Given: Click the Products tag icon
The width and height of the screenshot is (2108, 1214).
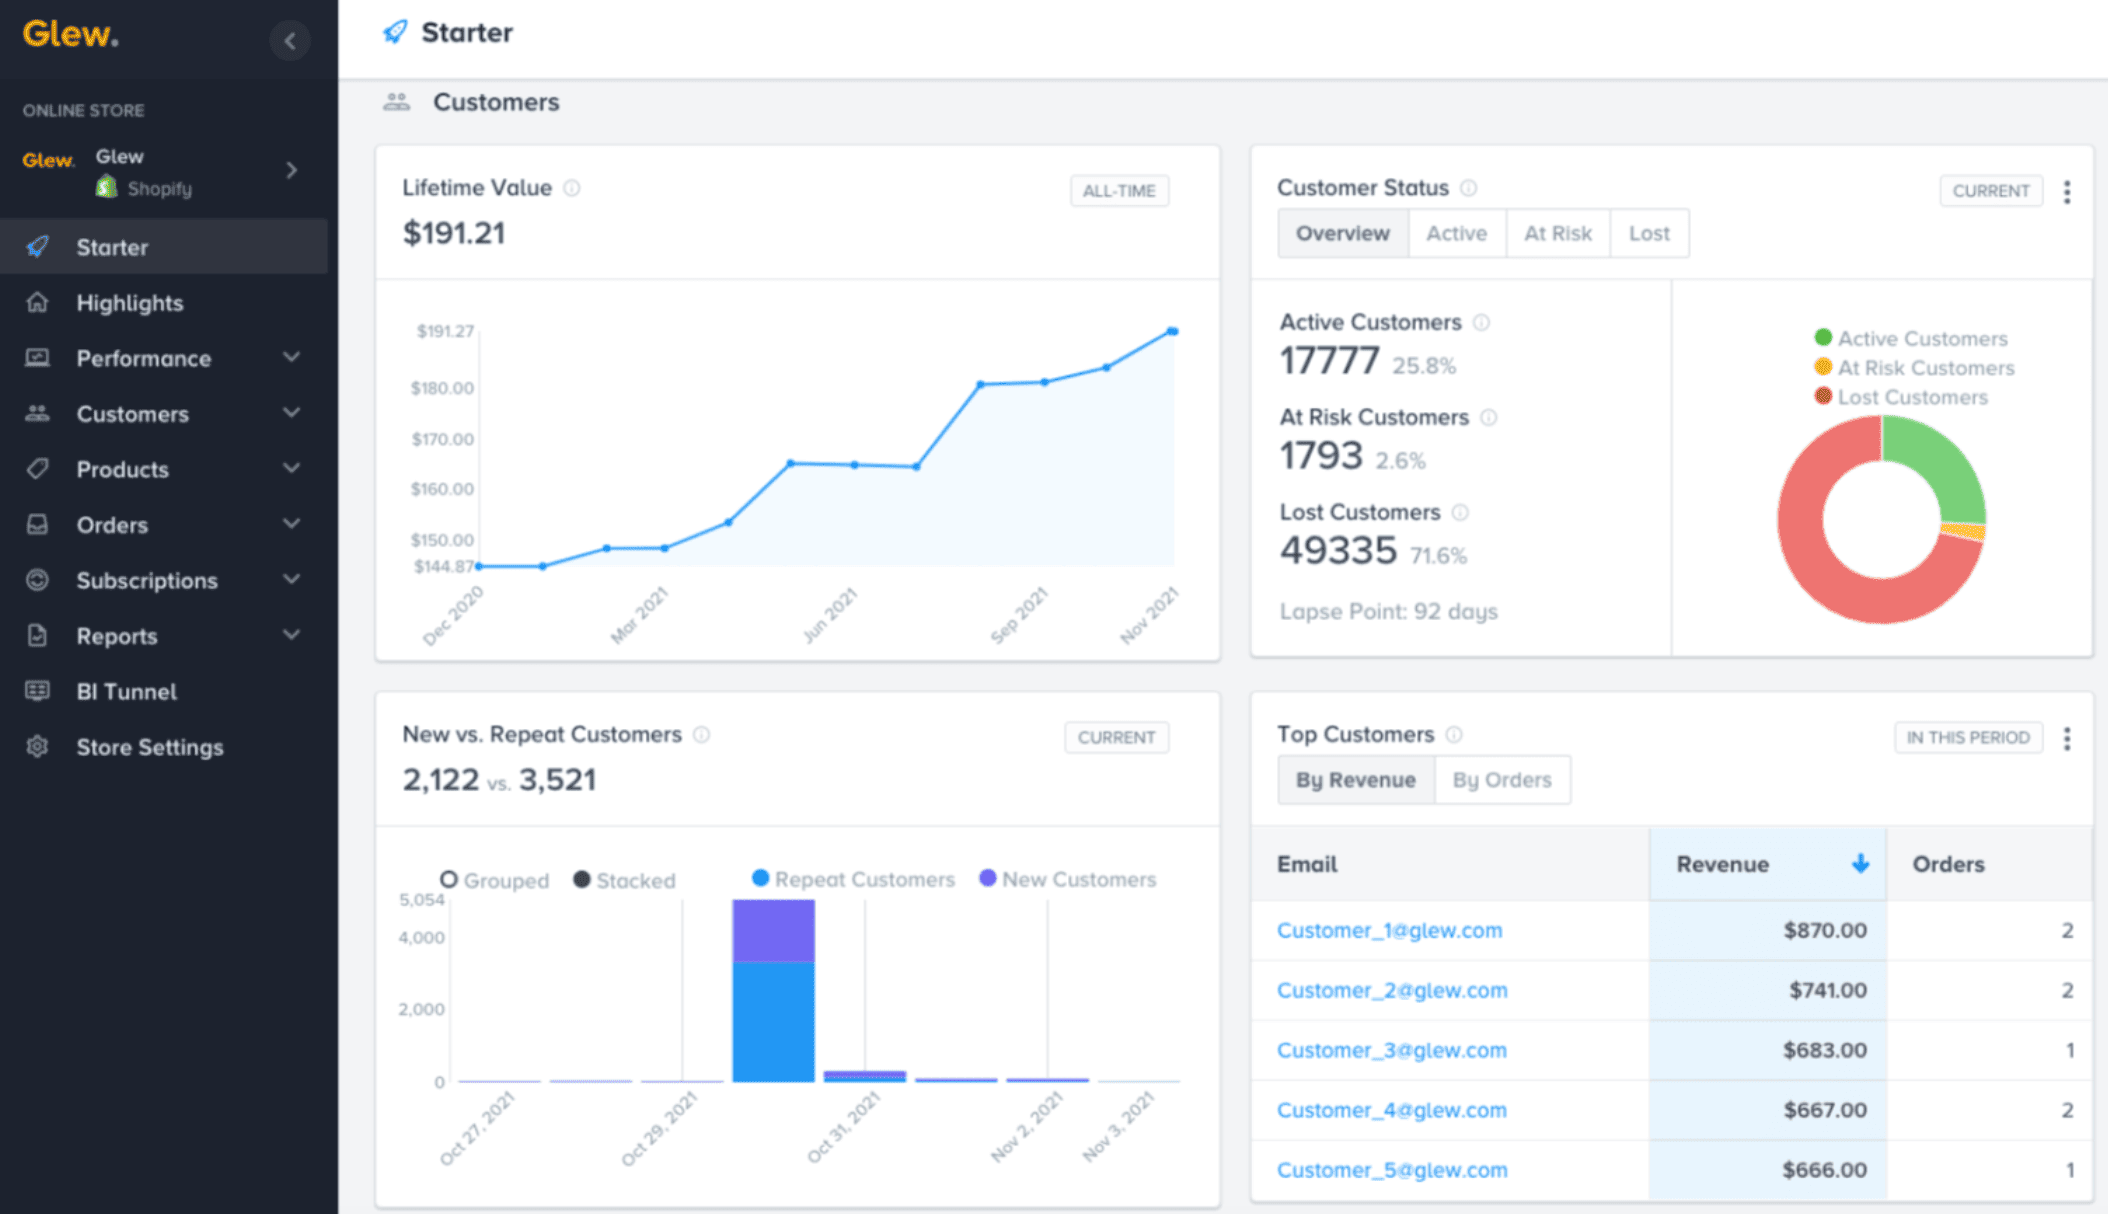Looking at the screenshot, I should 39,467.
